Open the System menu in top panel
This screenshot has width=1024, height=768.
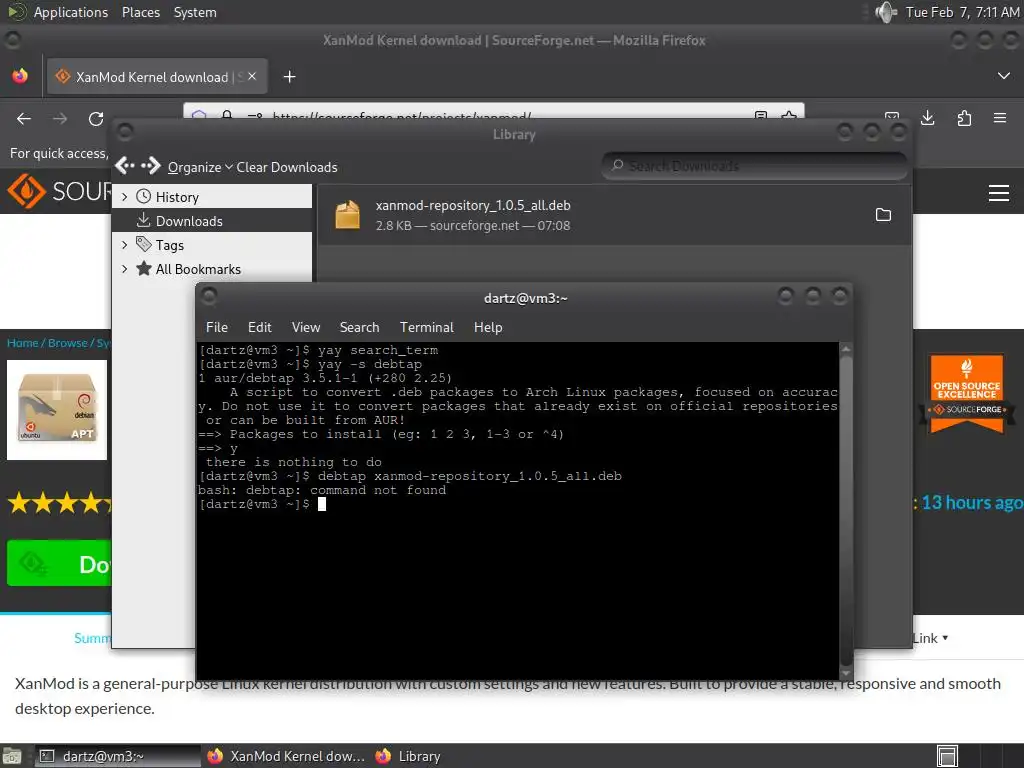(x=195, y=12)
